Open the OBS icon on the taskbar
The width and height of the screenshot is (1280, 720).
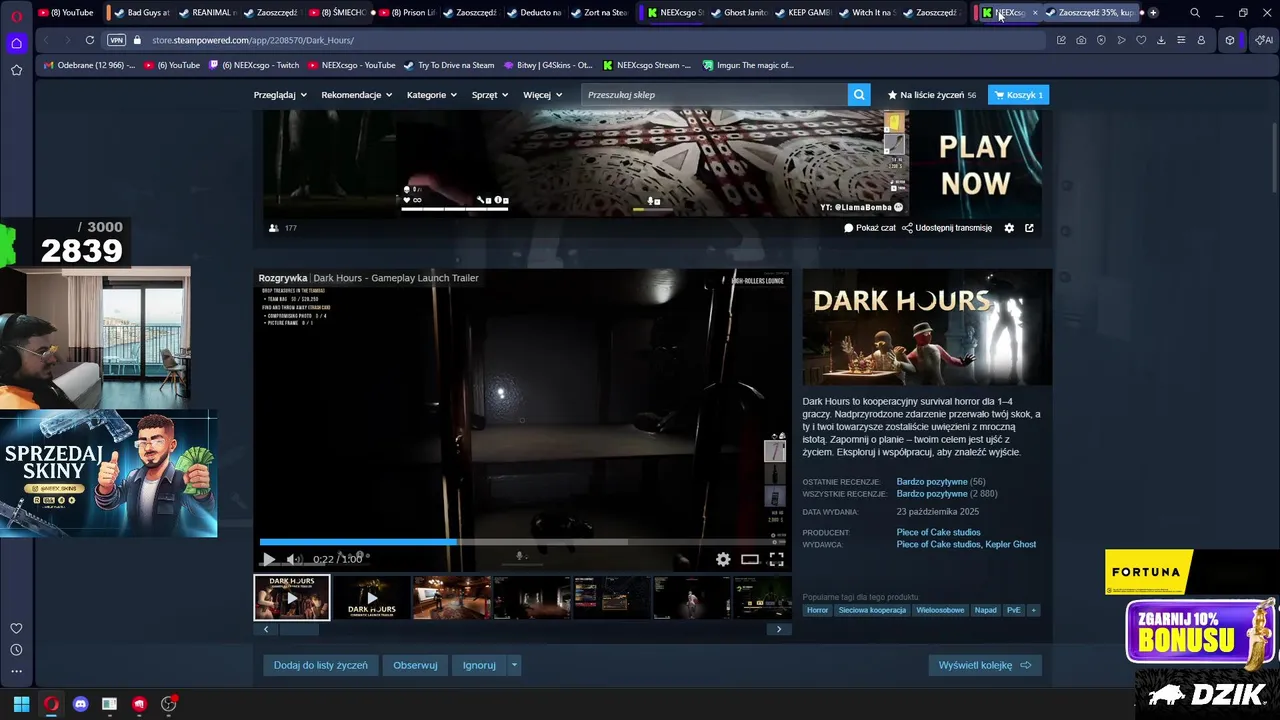coord(168,704)
